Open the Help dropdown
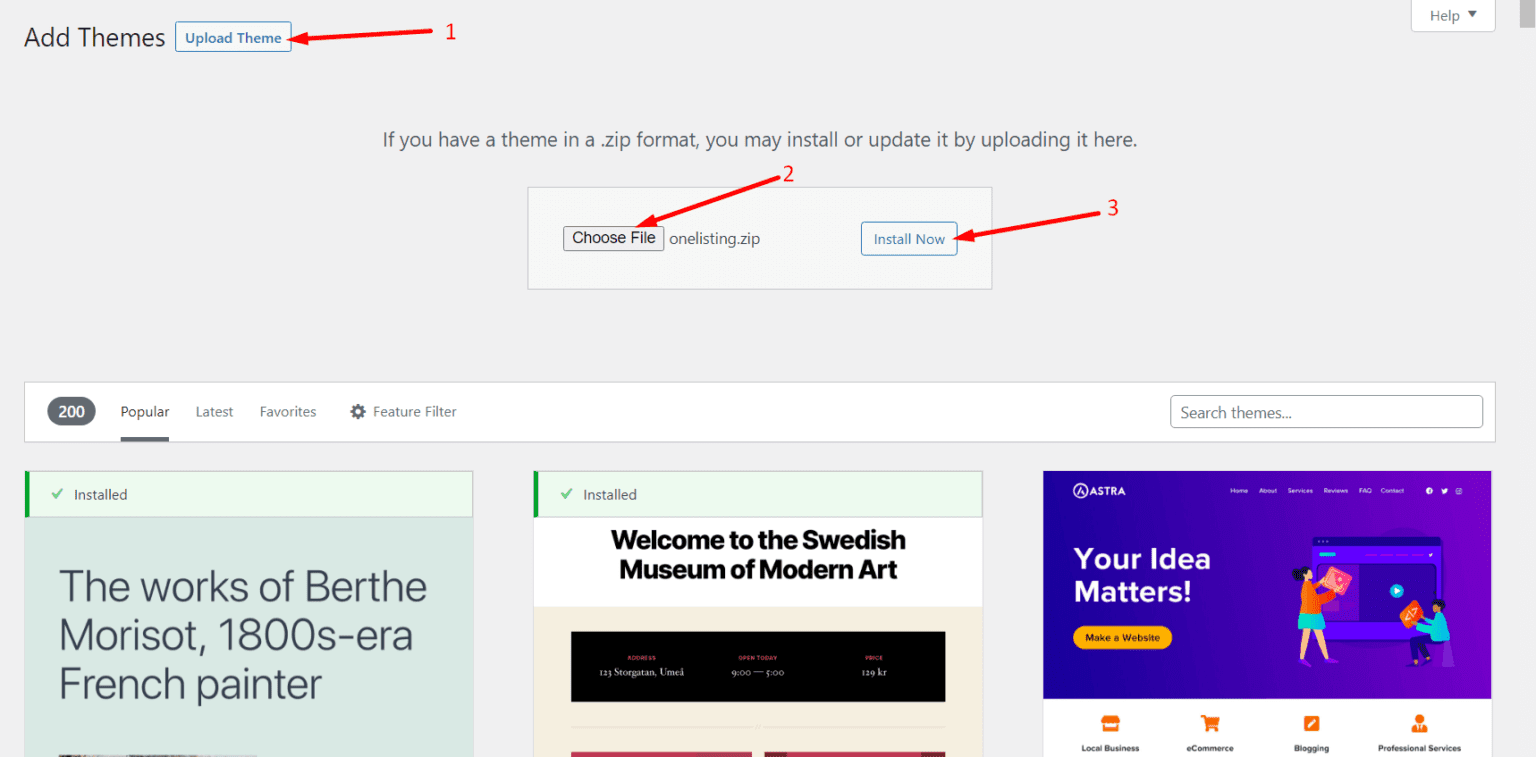 pos(1452,16)
